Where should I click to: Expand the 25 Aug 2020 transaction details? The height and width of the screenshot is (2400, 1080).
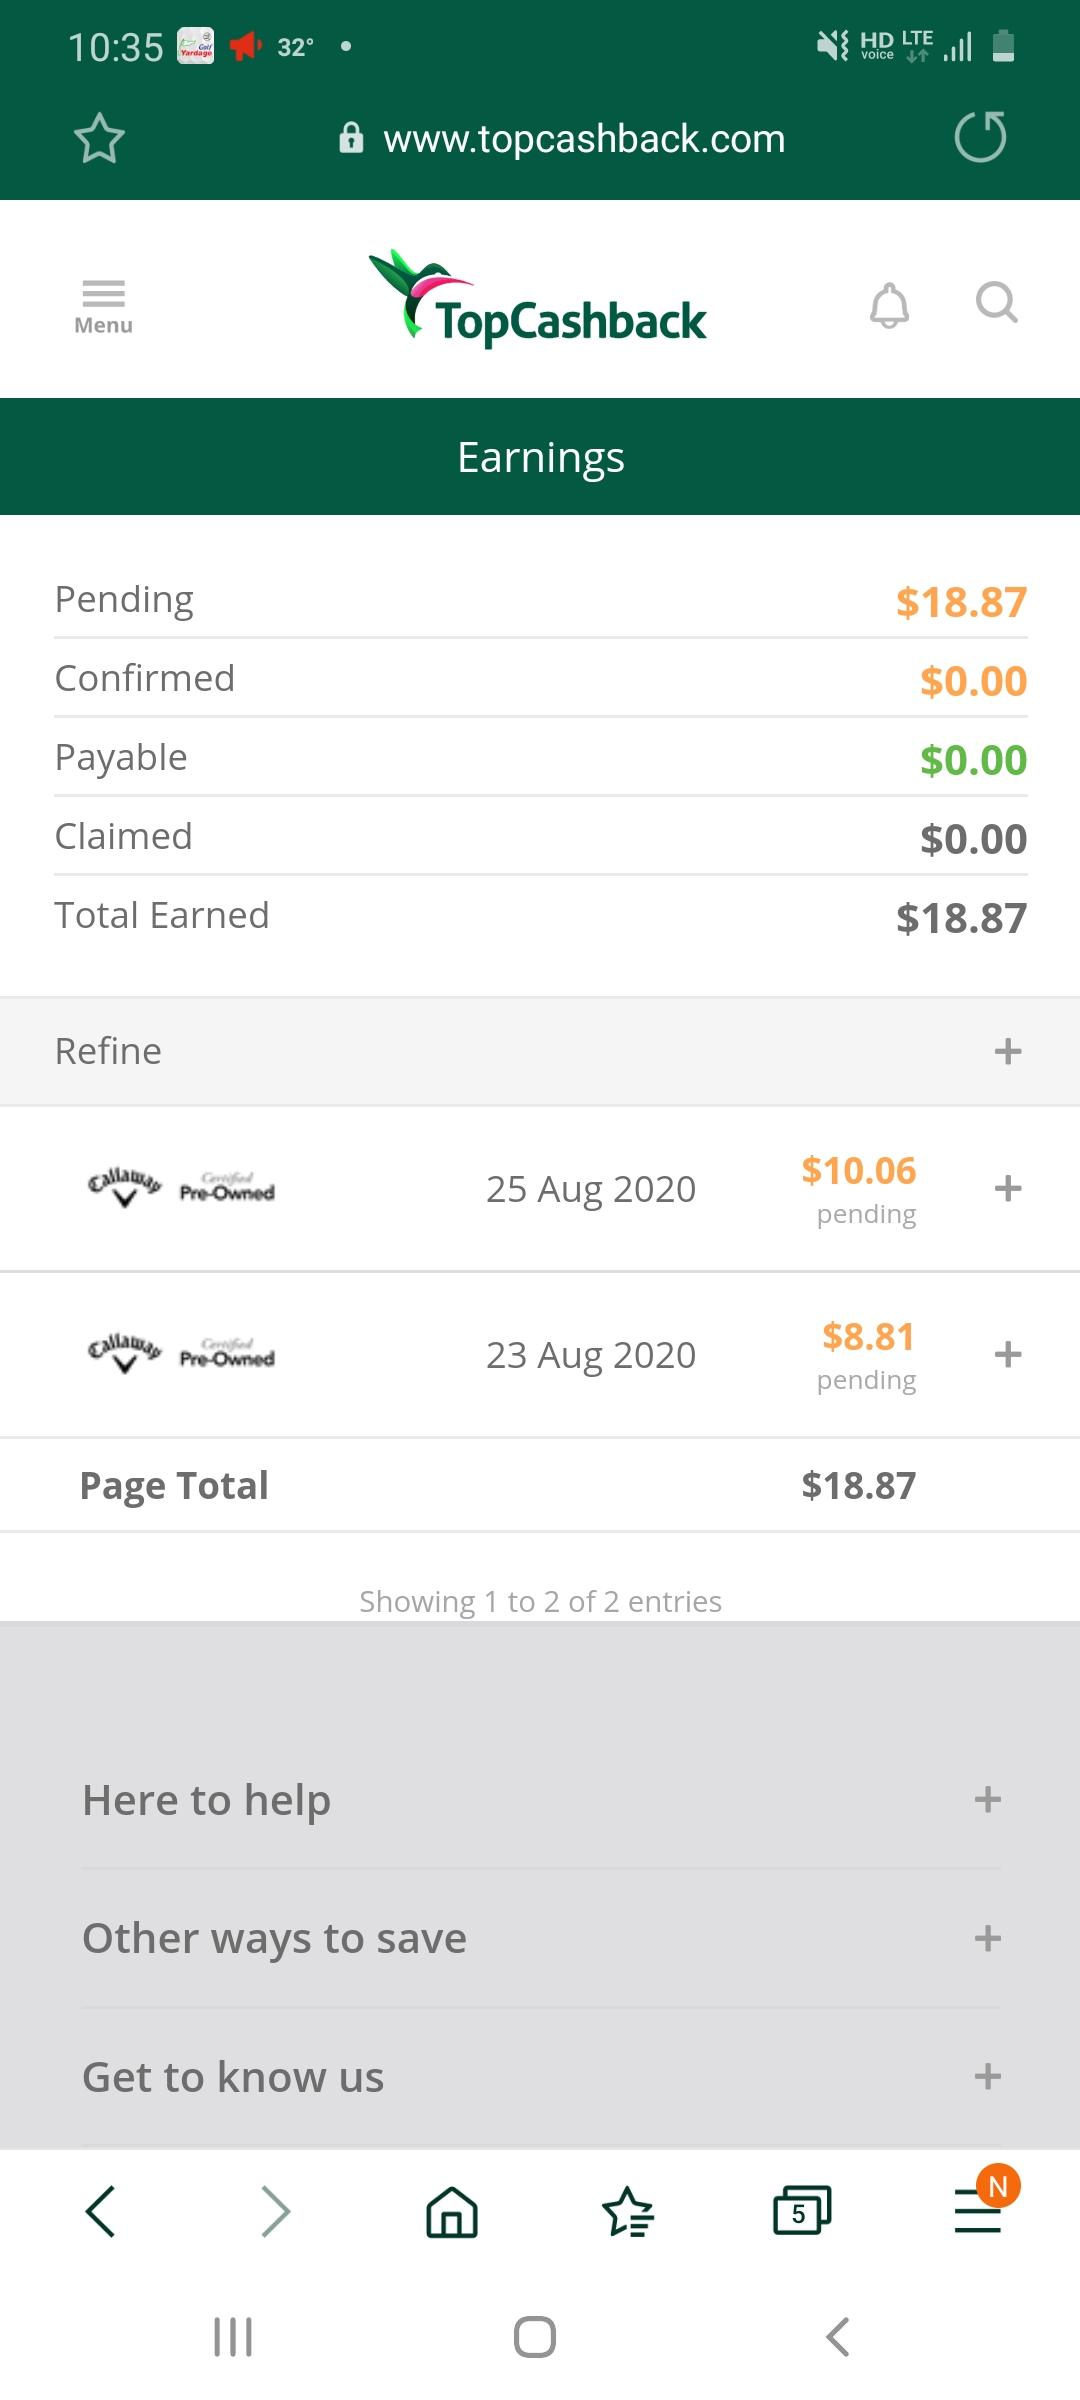[x=1007, y=1189]
